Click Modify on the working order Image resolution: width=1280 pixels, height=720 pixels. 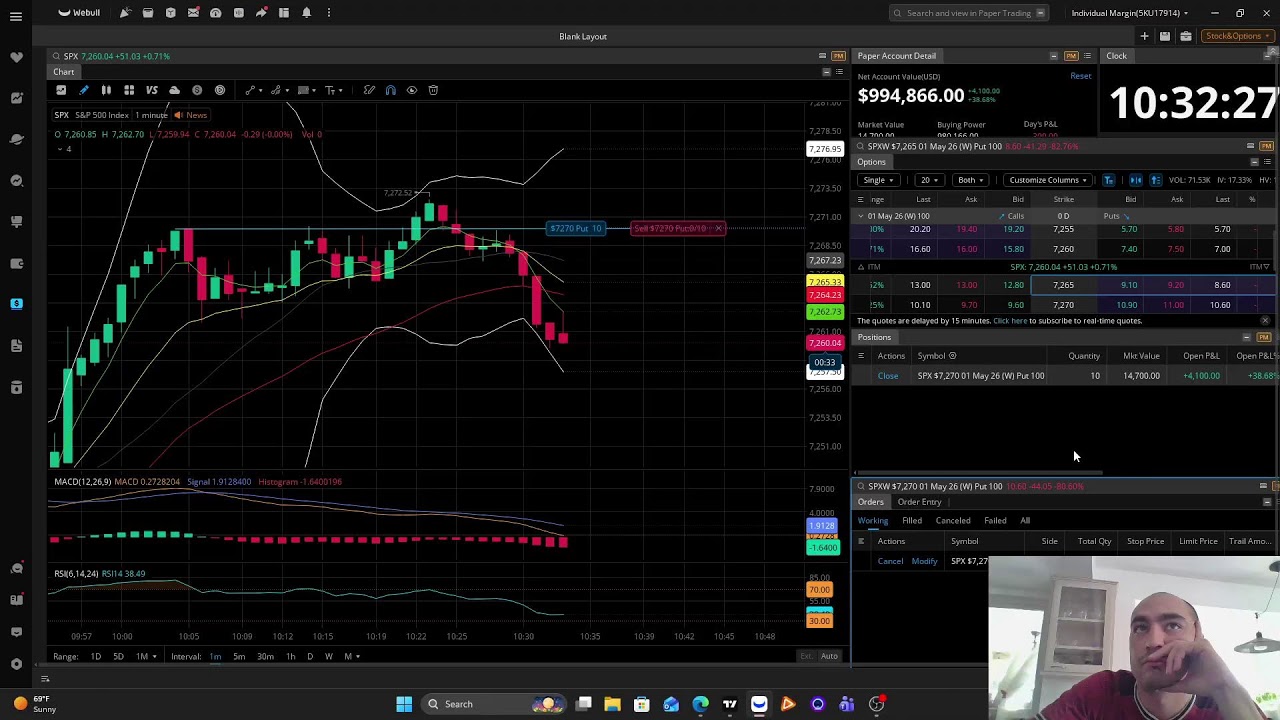[x=924, y=561]
